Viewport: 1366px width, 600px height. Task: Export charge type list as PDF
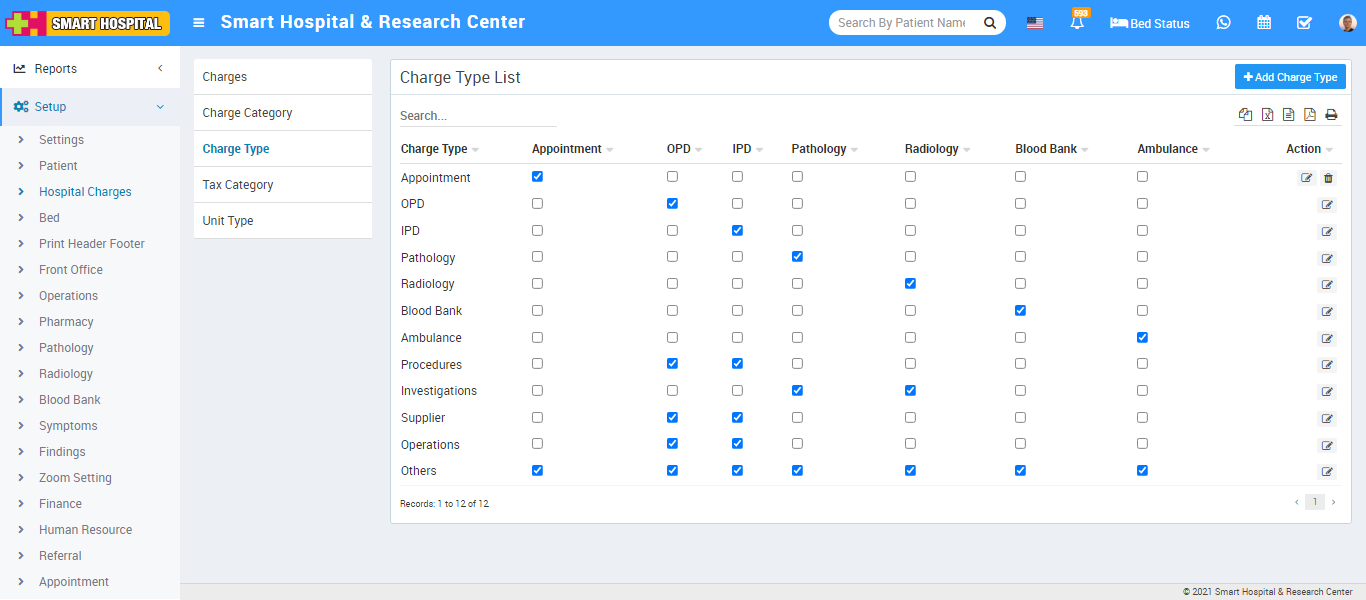click(1310, 115)
